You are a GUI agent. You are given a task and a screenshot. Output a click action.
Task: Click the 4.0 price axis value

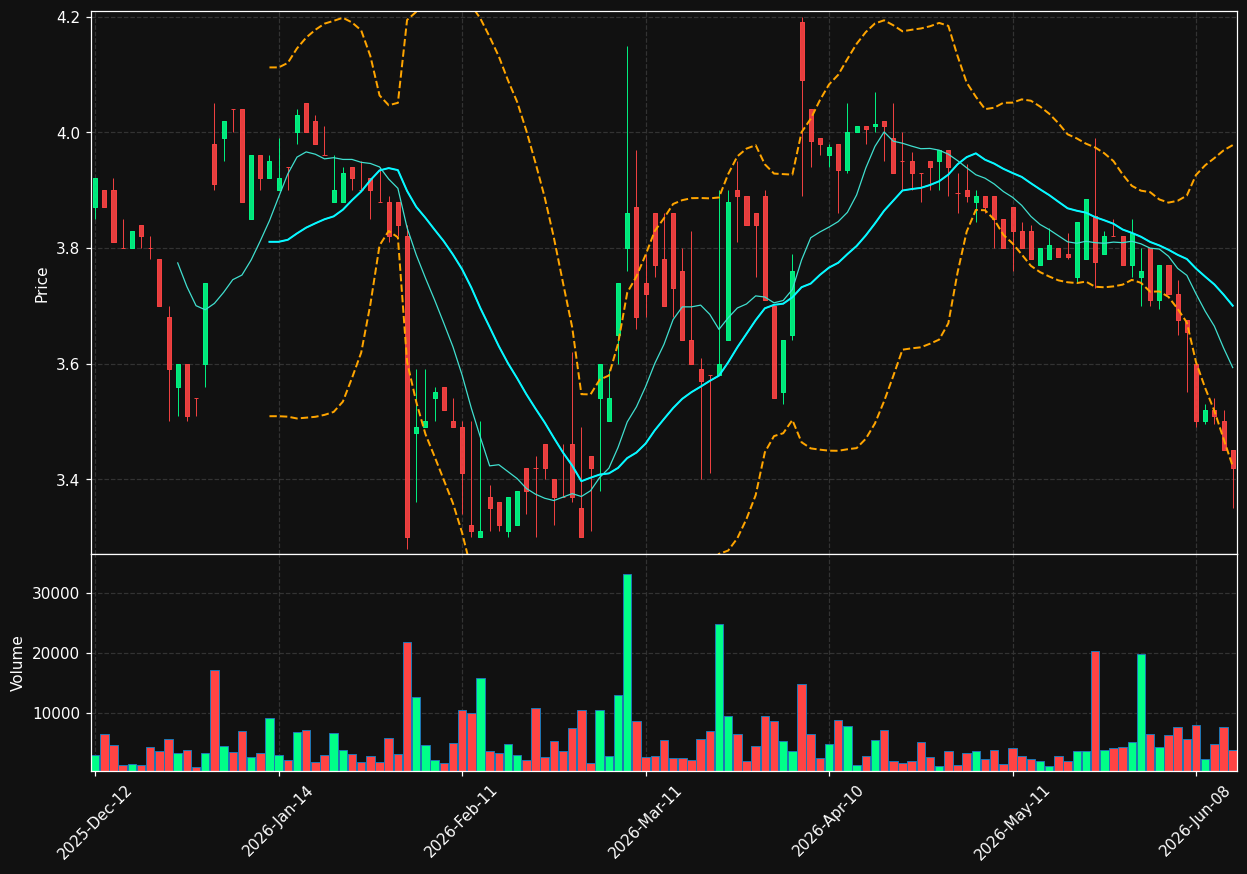tap(69, 133)
